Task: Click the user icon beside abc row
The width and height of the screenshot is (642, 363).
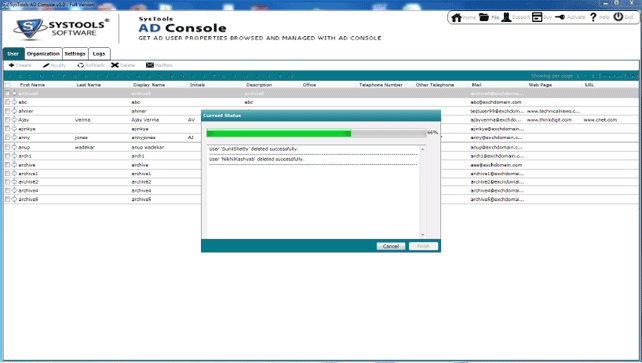Action: tap(14, 102)
